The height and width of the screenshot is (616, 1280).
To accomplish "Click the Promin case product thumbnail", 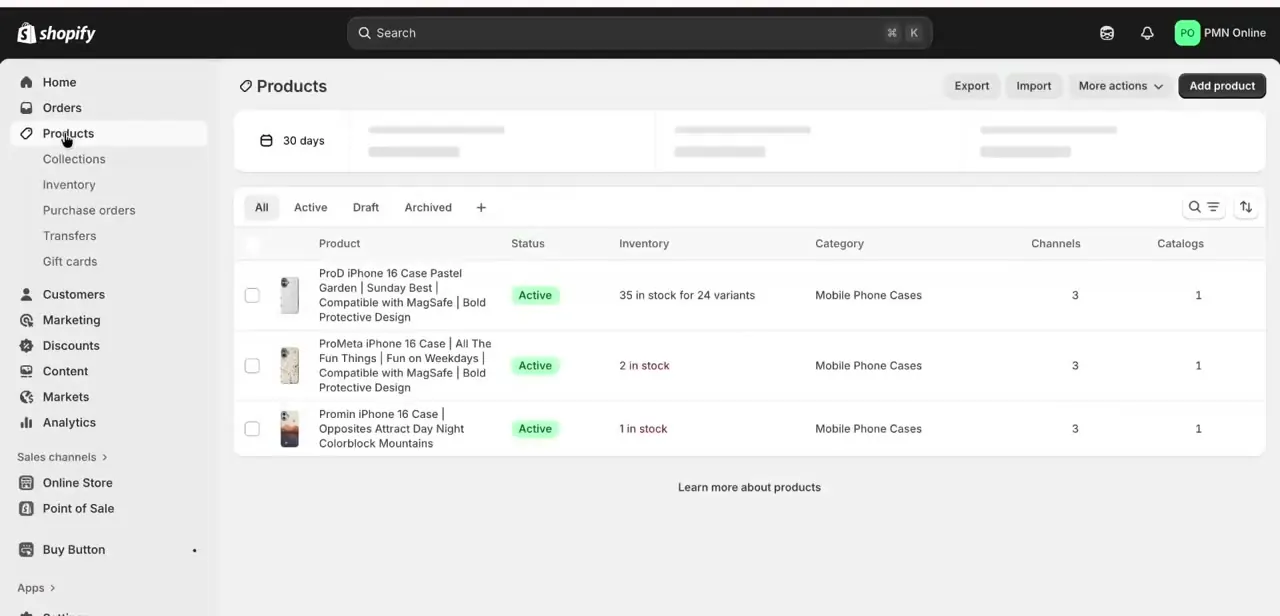I will (x=290, y=429).
